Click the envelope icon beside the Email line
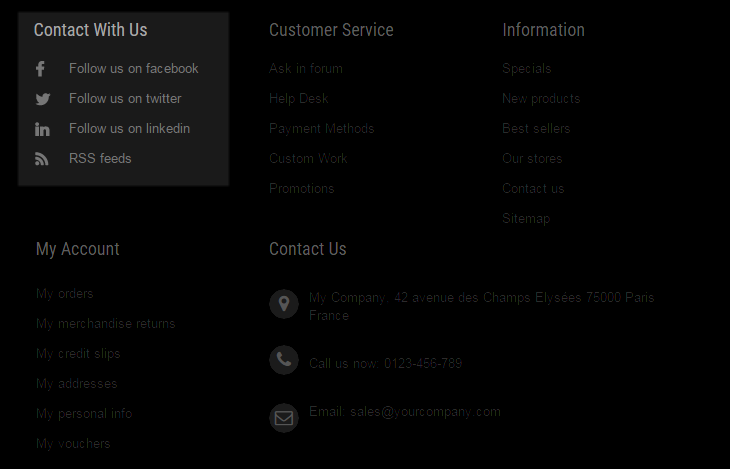Screen dimensions: 730x469 tap(284, 418)
